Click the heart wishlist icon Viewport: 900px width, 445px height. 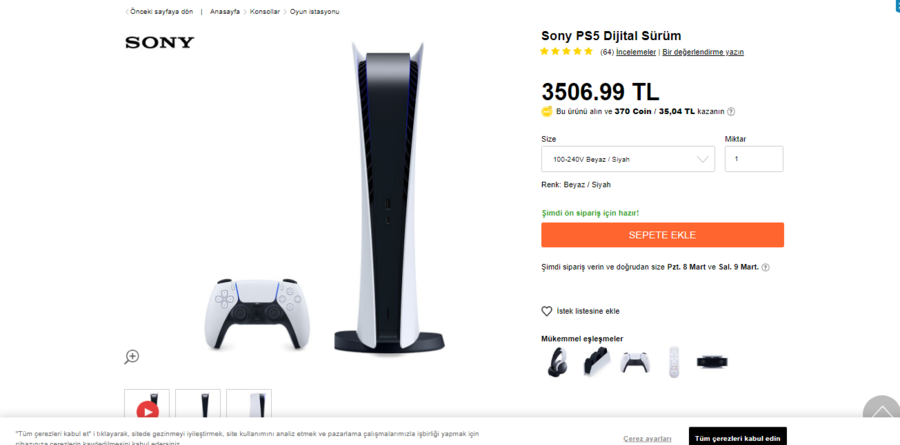click(546, 311)
